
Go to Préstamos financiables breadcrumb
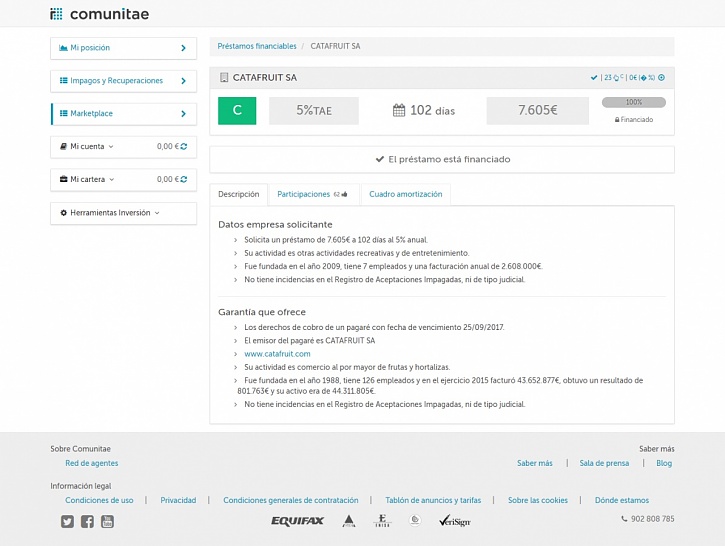pos(257,46)
